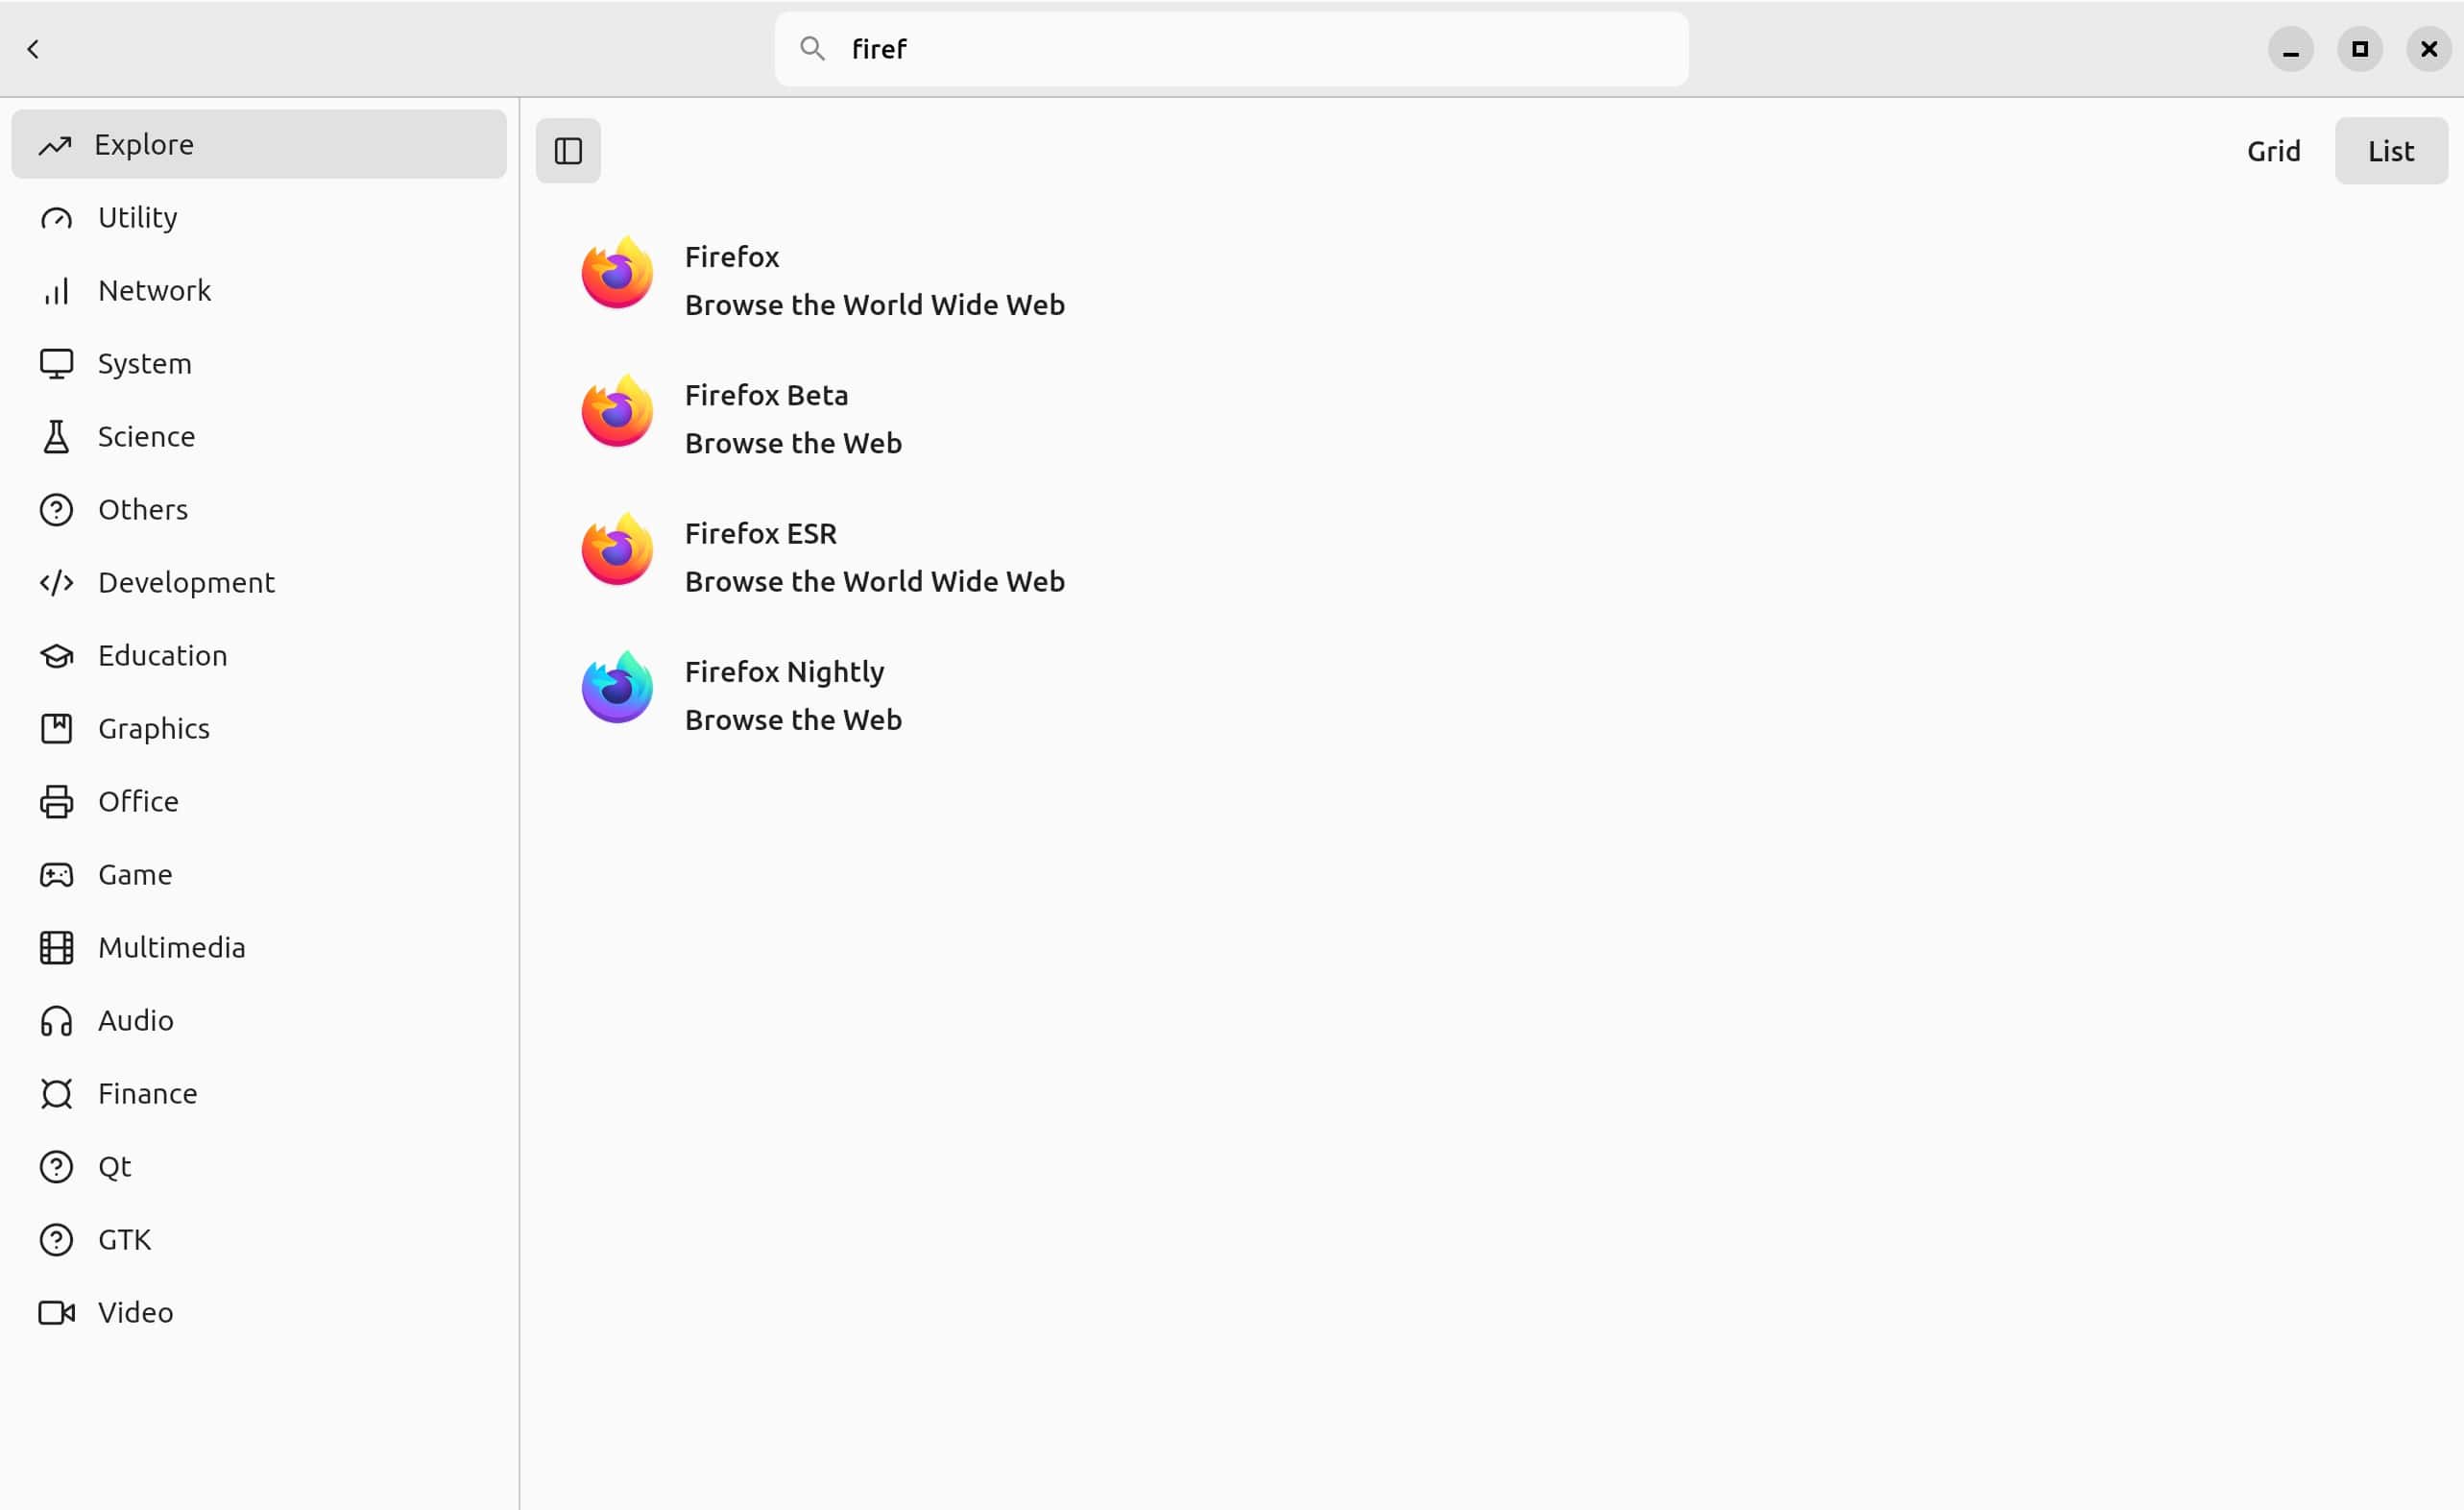Switch to List view
Image resolution: width=2464 pixels, height=1510 pixels.
coord(2390,151)
